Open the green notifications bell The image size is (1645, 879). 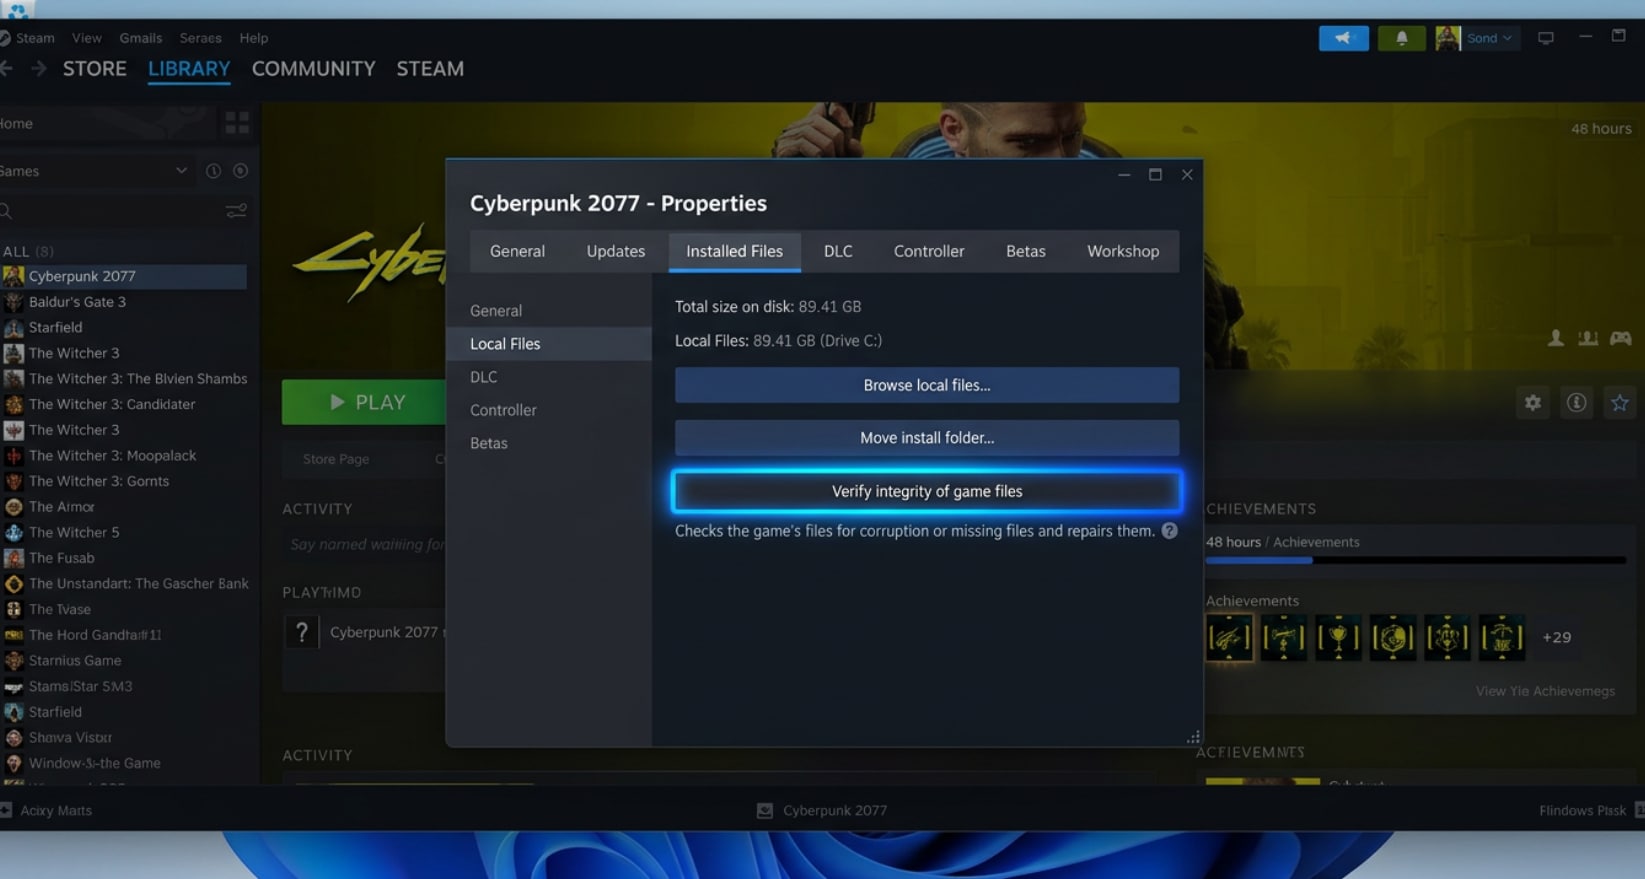pos(1401,38)
